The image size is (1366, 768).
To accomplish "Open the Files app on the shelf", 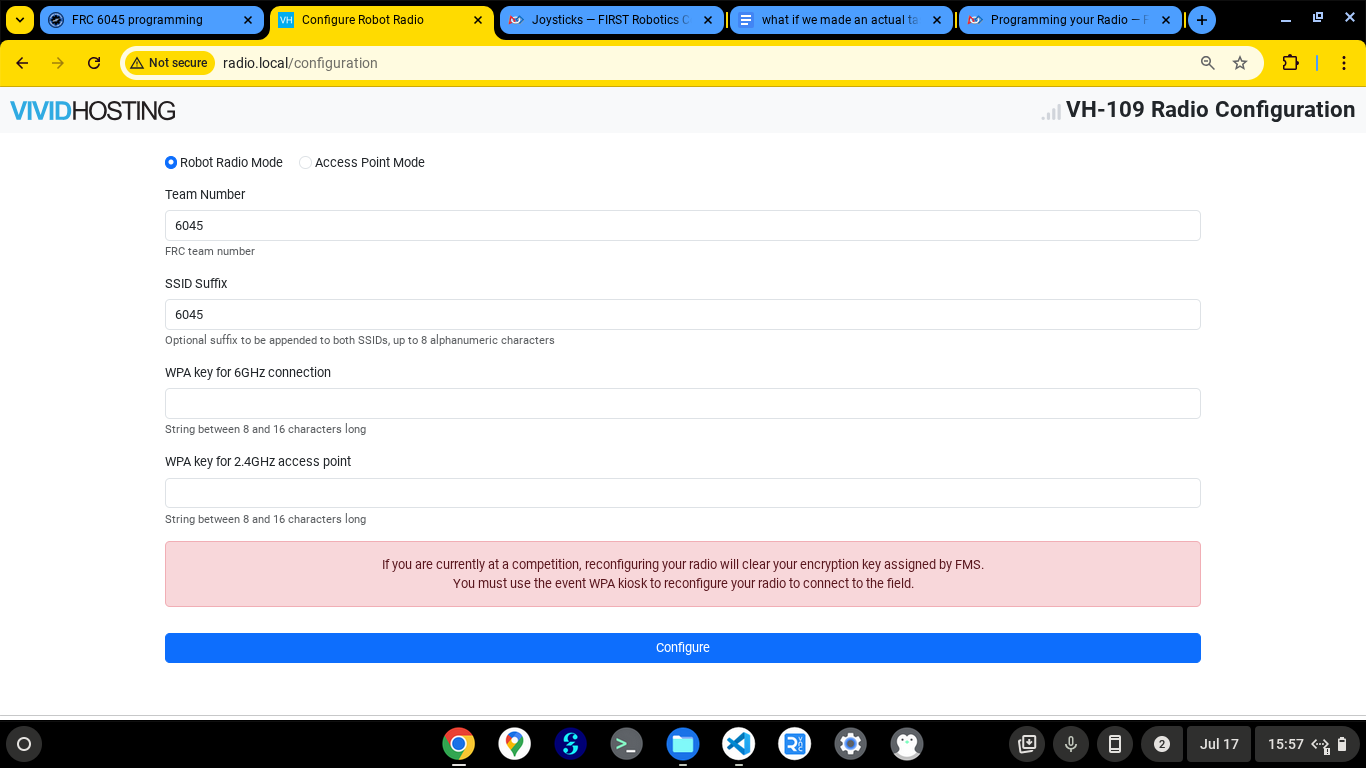I will coord(683,744).
